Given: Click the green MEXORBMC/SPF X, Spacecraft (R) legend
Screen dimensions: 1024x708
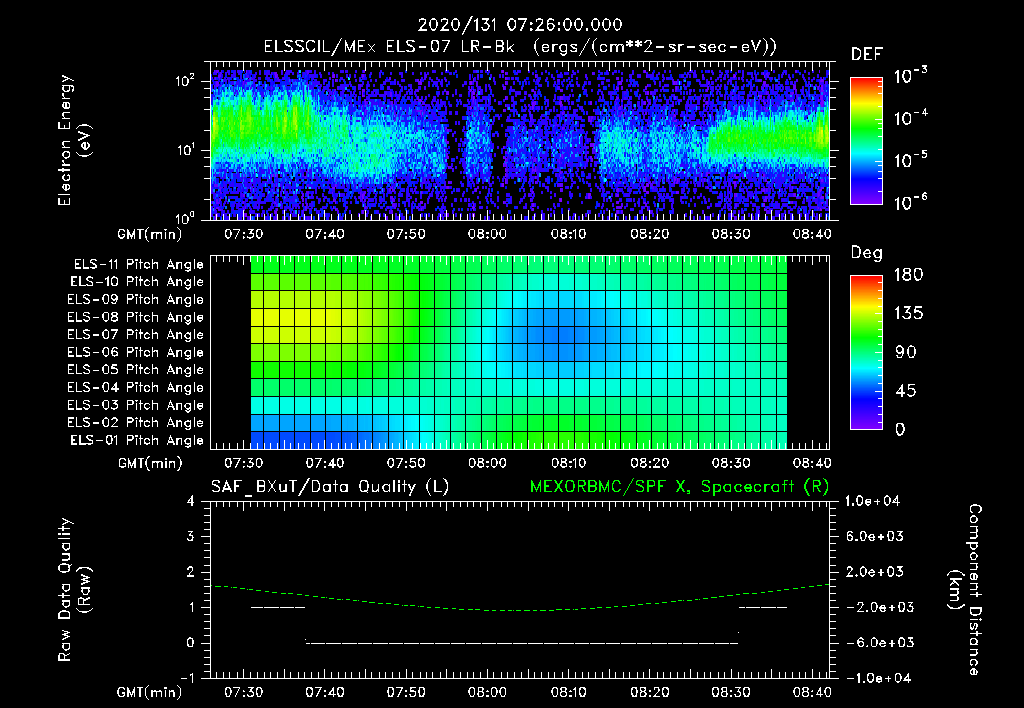Looking at the screenshot, I should 679,487.
